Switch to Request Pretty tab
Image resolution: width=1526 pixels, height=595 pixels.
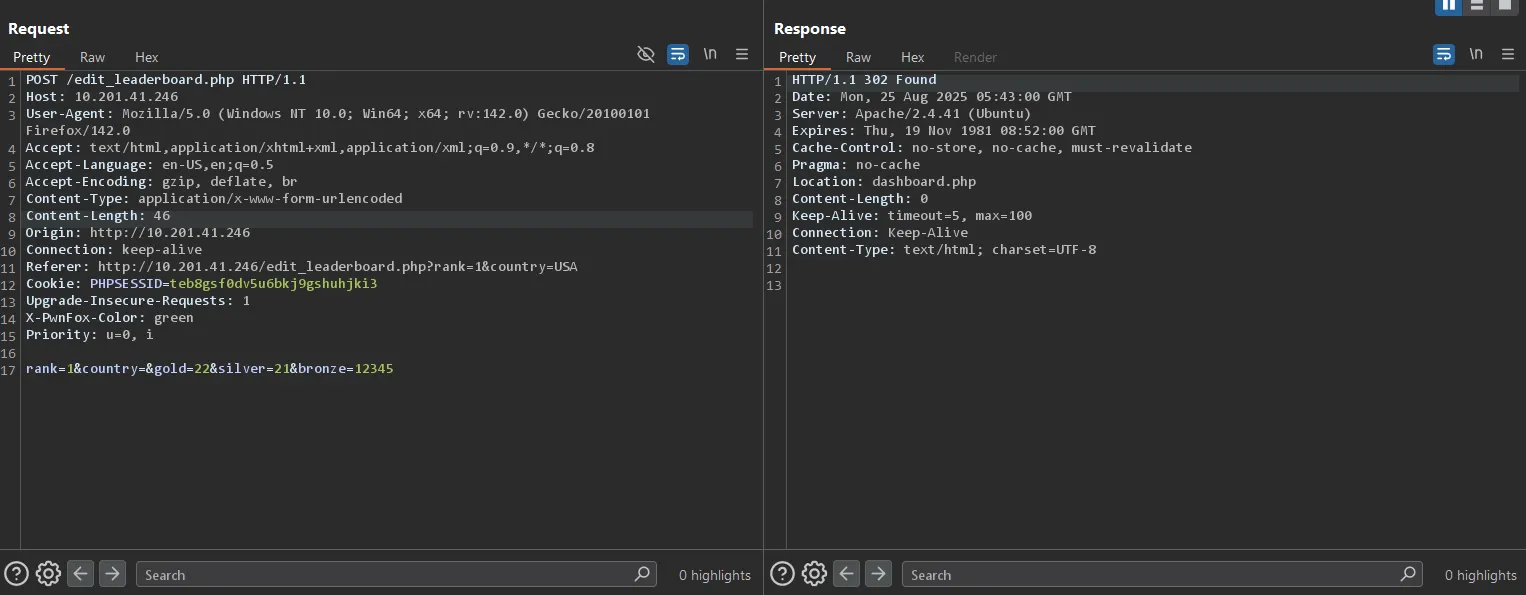(x=32, y=57)
